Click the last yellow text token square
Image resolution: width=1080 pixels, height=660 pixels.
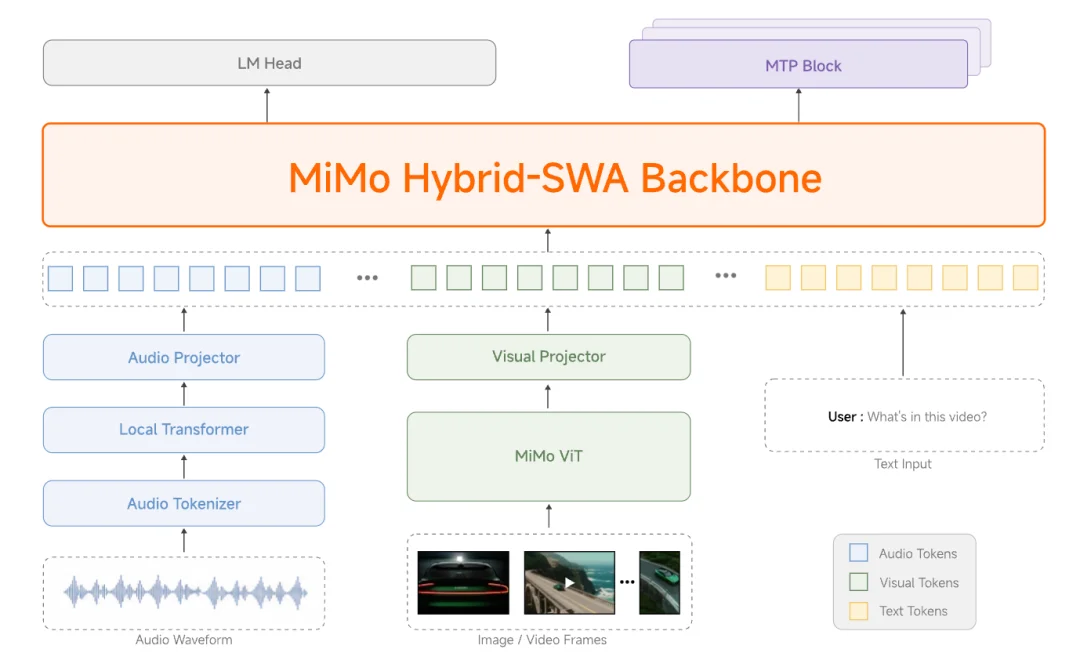(1025, 278)
